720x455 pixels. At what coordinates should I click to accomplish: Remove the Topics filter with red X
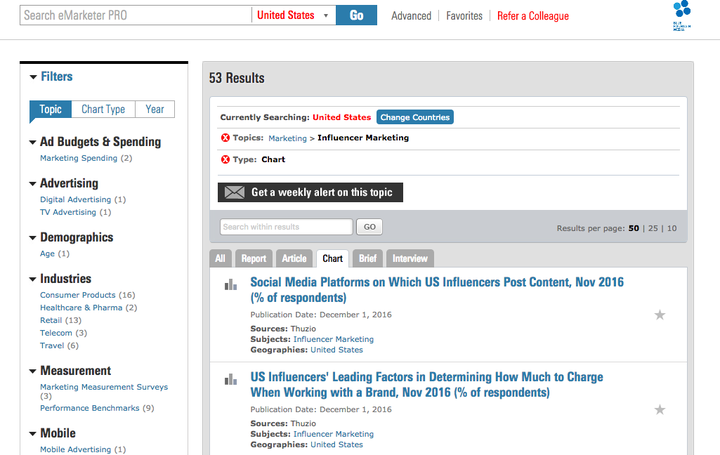coord(225,138)
